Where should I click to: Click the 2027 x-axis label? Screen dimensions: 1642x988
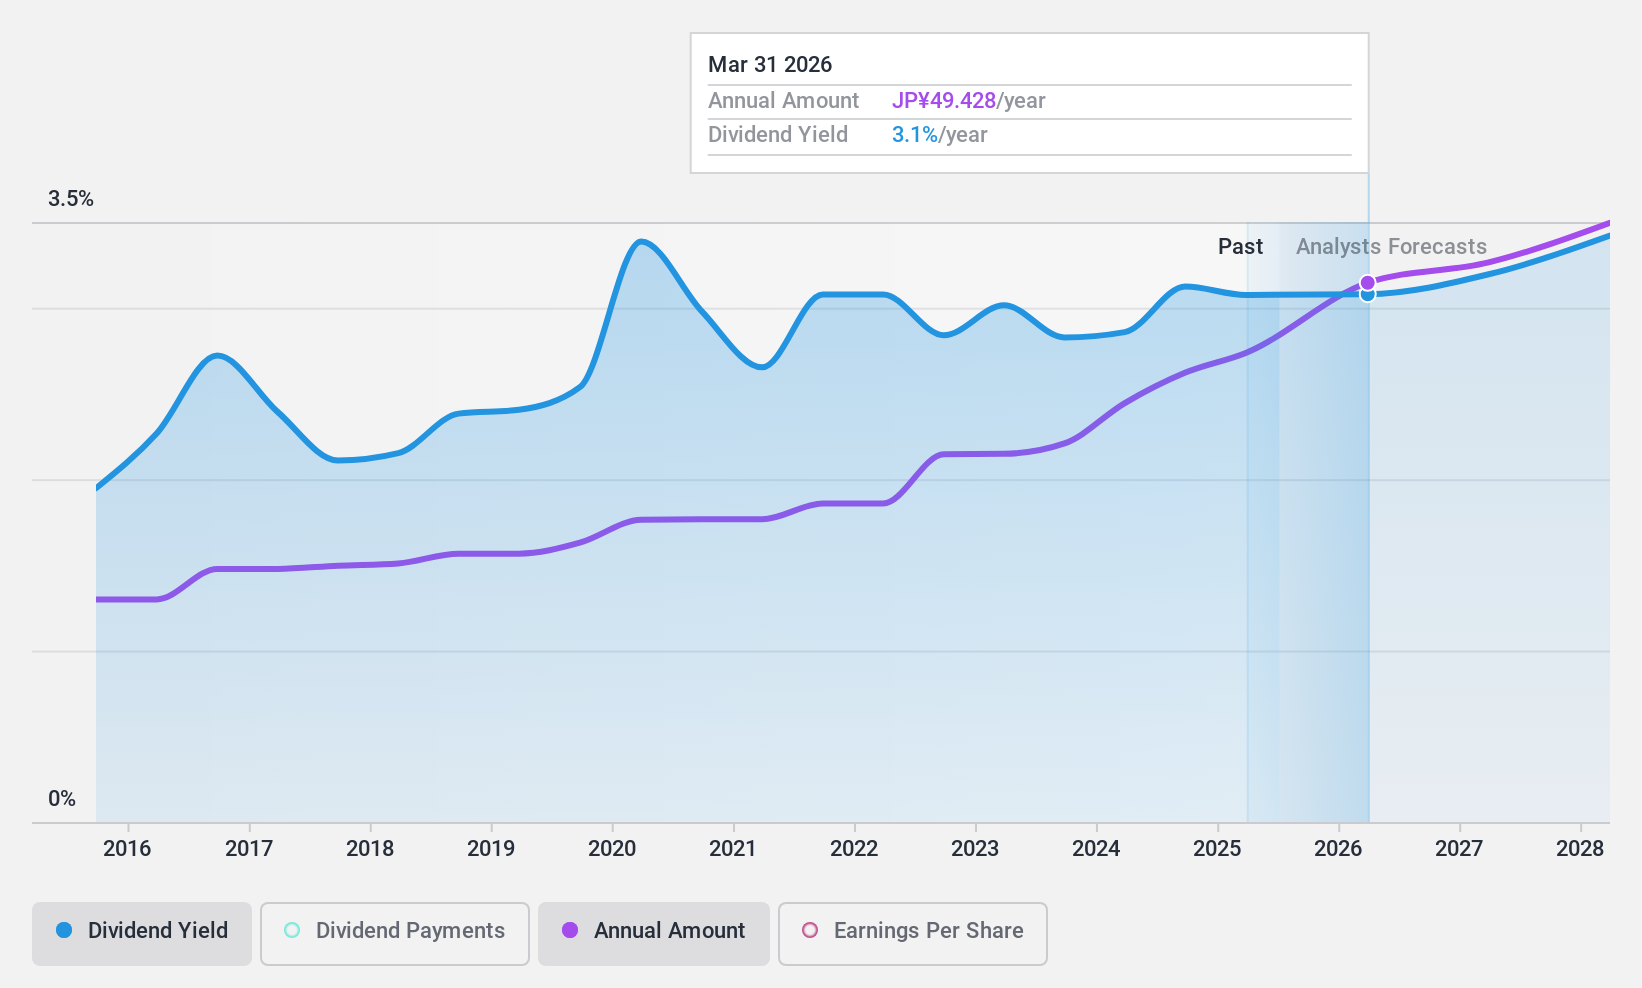tap(1459, 849)
